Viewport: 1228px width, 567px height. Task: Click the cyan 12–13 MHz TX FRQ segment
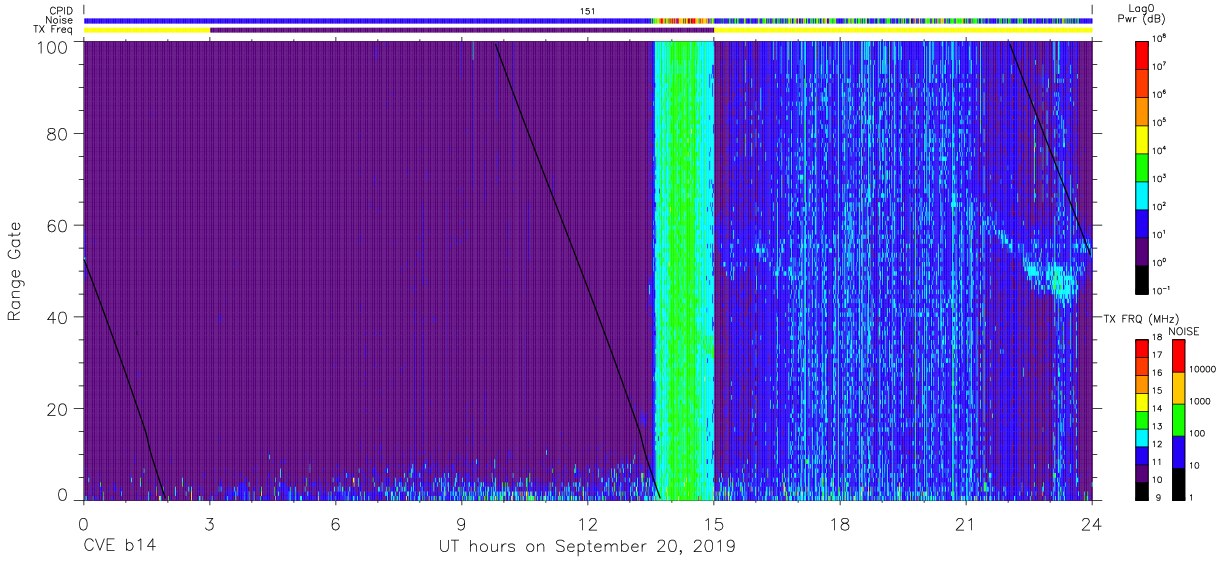point(1143,437)
